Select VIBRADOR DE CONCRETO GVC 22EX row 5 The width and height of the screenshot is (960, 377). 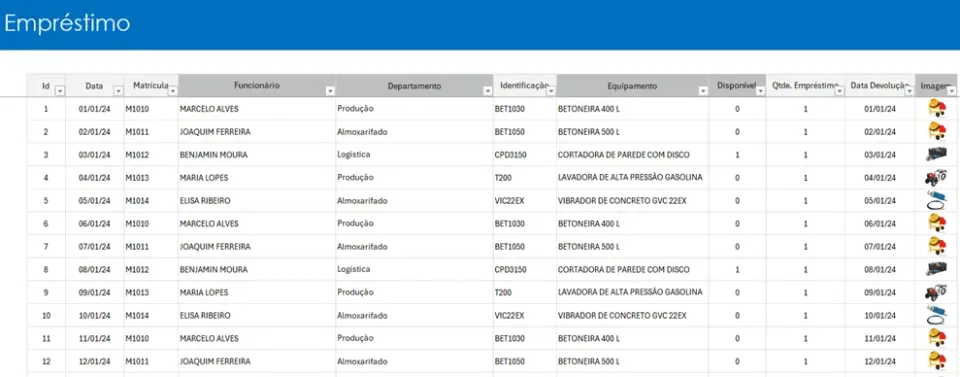(632, 201)
